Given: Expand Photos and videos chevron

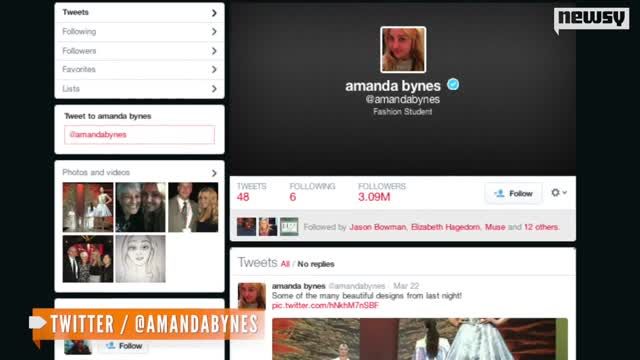Looking at the screenshot, I should click(214, 173).
